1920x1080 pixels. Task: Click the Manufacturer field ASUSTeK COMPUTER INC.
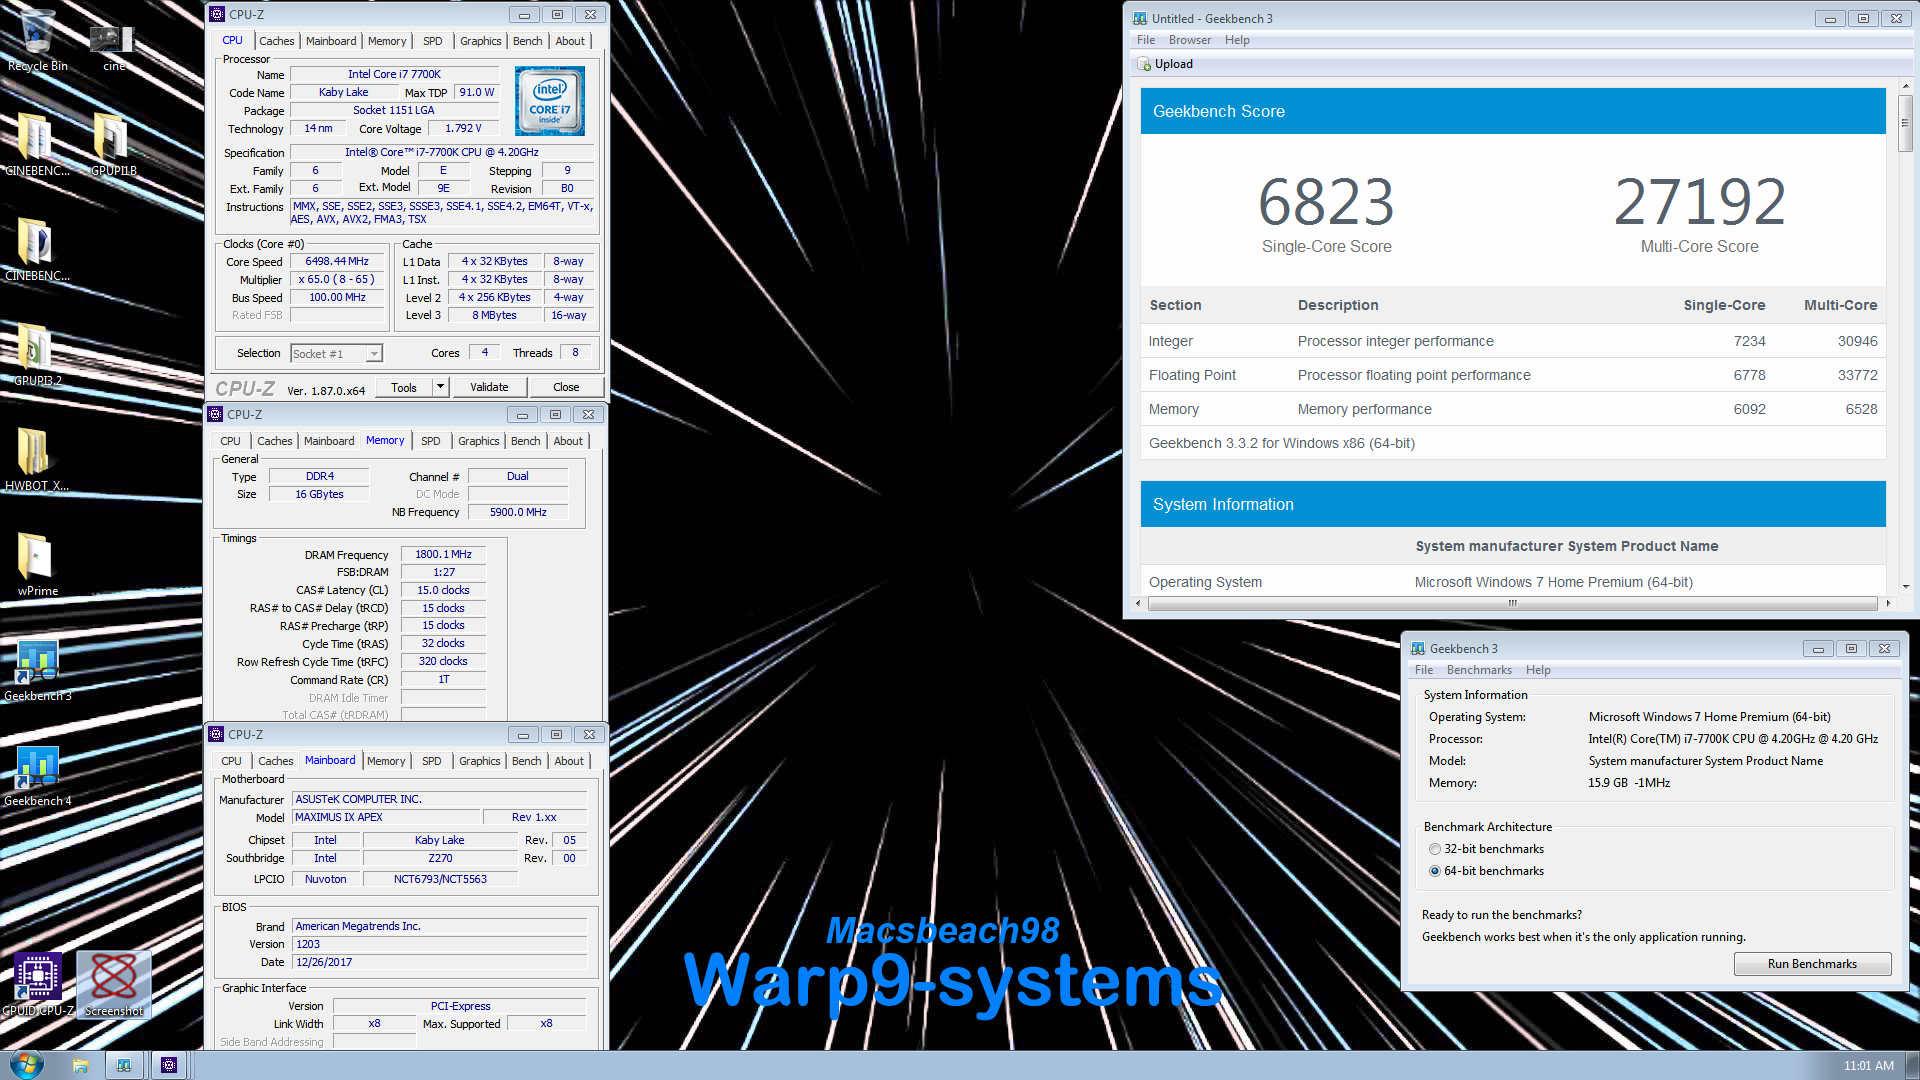coord(439,799)
